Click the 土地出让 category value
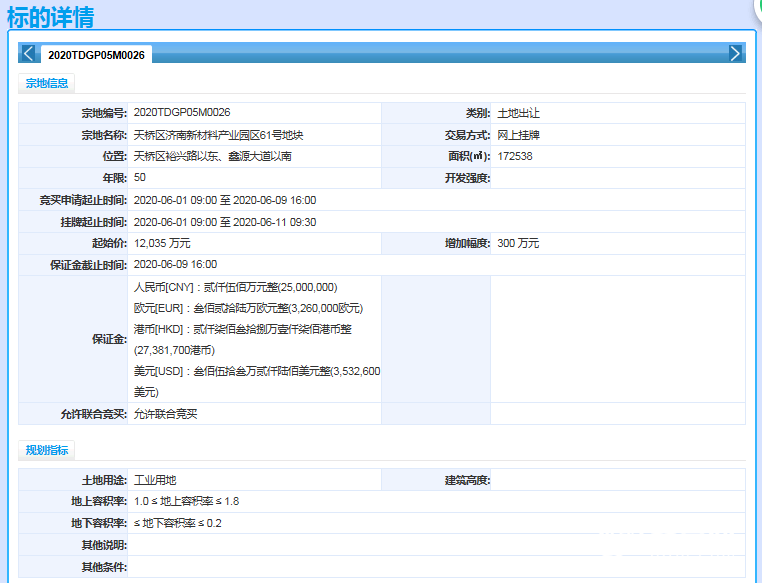 (518, 113)
